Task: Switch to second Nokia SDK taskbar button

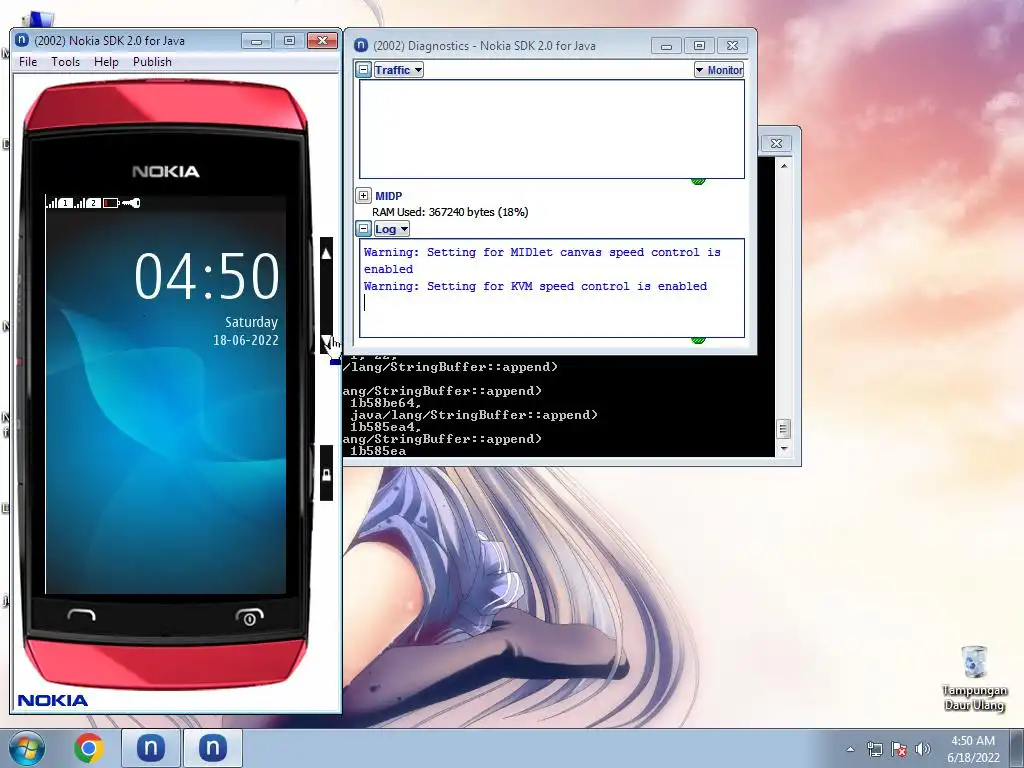Action: 213,748
